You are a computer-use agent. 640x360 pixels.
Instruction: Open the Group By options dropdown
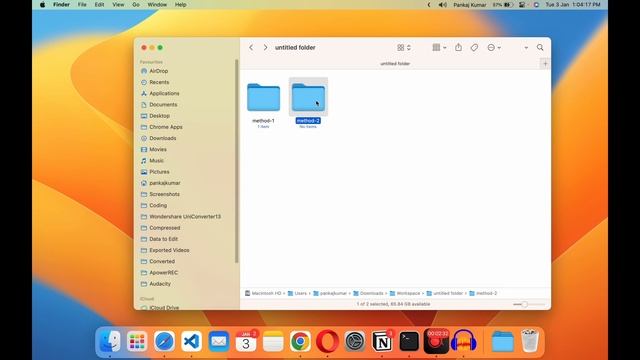[439, 48]
